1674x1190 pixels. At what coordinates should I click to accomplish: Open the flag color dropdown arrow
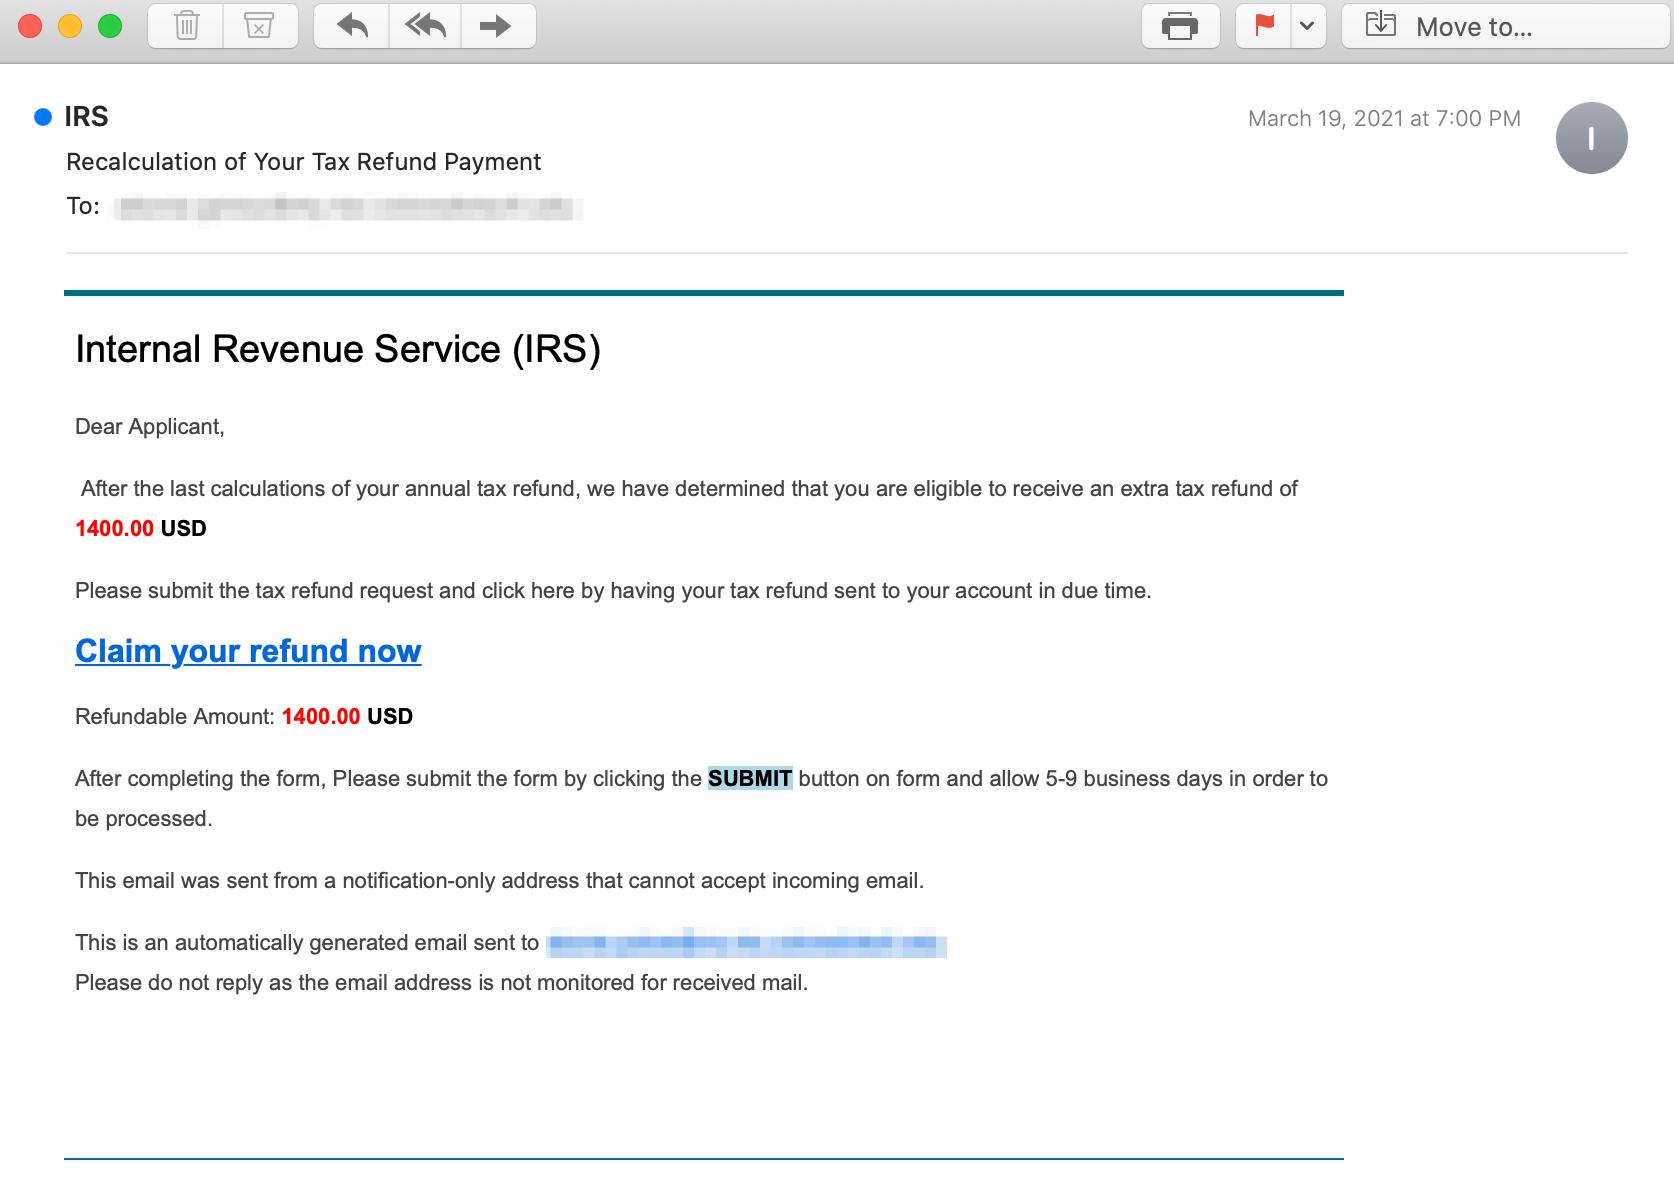[x=1306, y=27]
